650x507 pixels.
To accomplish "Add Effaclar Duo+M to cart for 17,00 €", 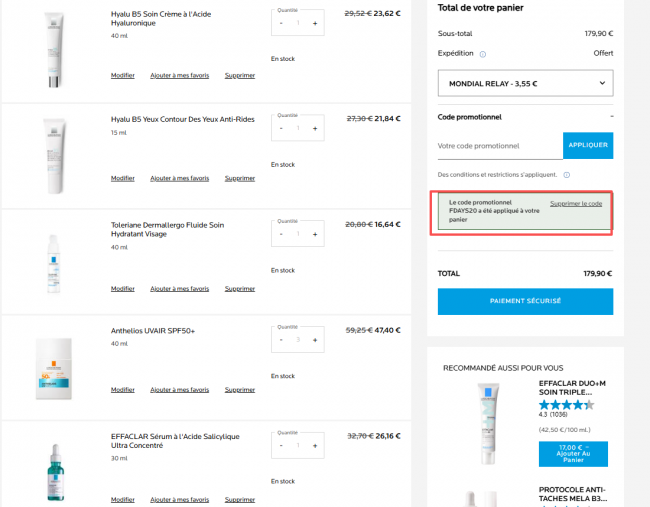I will pos(573,454).
